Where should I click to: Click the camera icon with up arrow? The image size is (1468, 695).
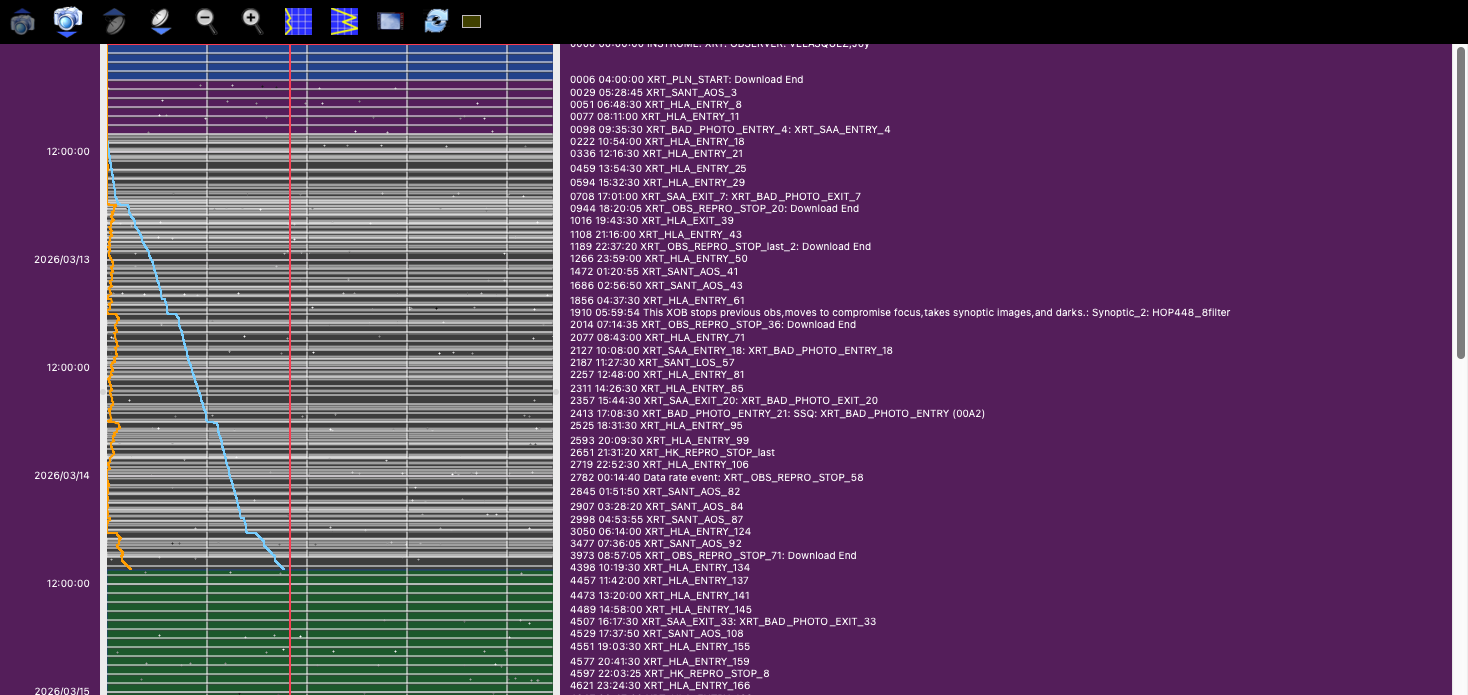point(22,21)
